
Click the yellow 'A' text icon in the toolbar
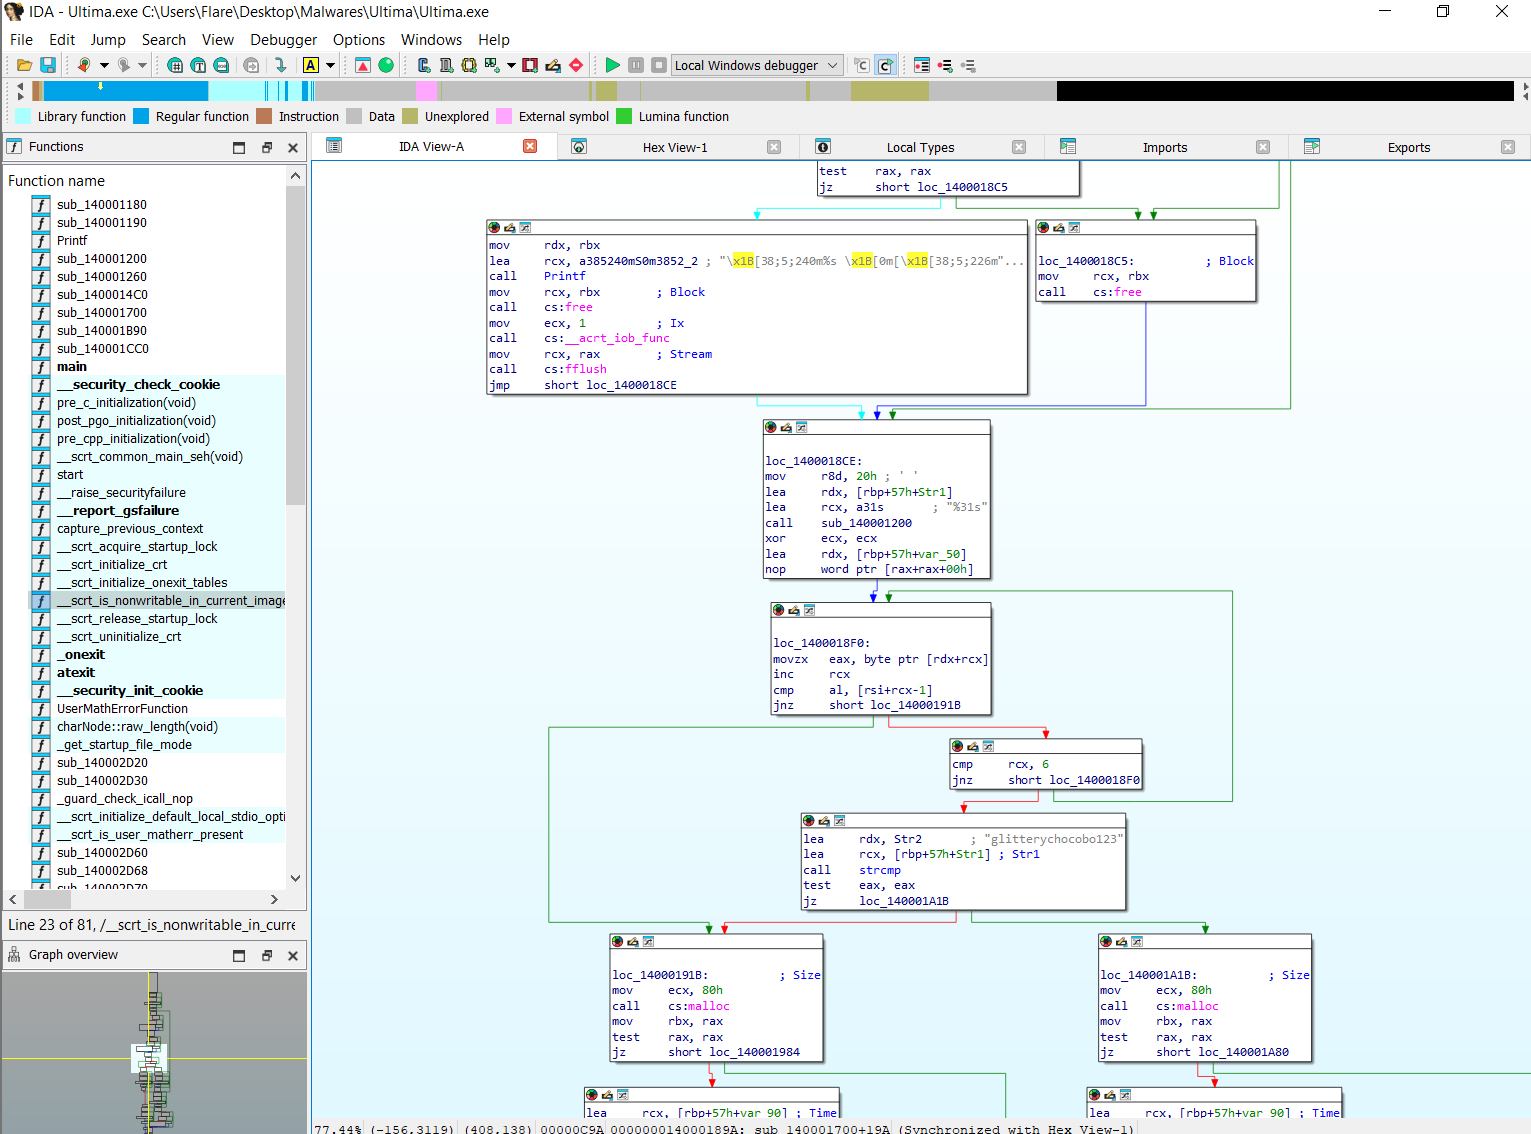[311, 65]
